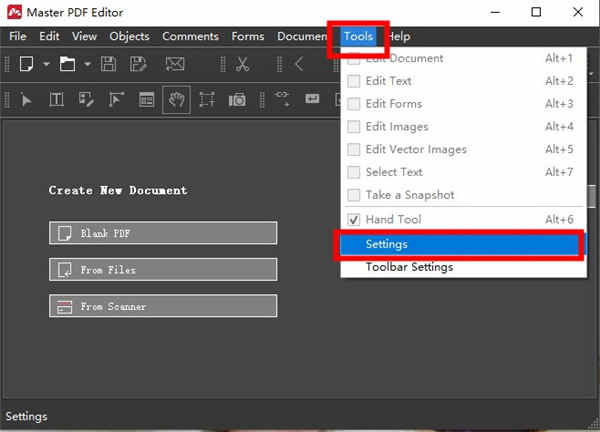Click the Alt+4 shortcut label
This screenshot has height=432, width=600.
559,127
